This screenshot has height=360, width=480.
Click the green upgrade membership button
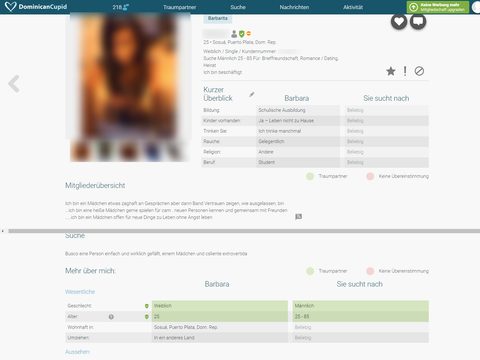(438, 7)
